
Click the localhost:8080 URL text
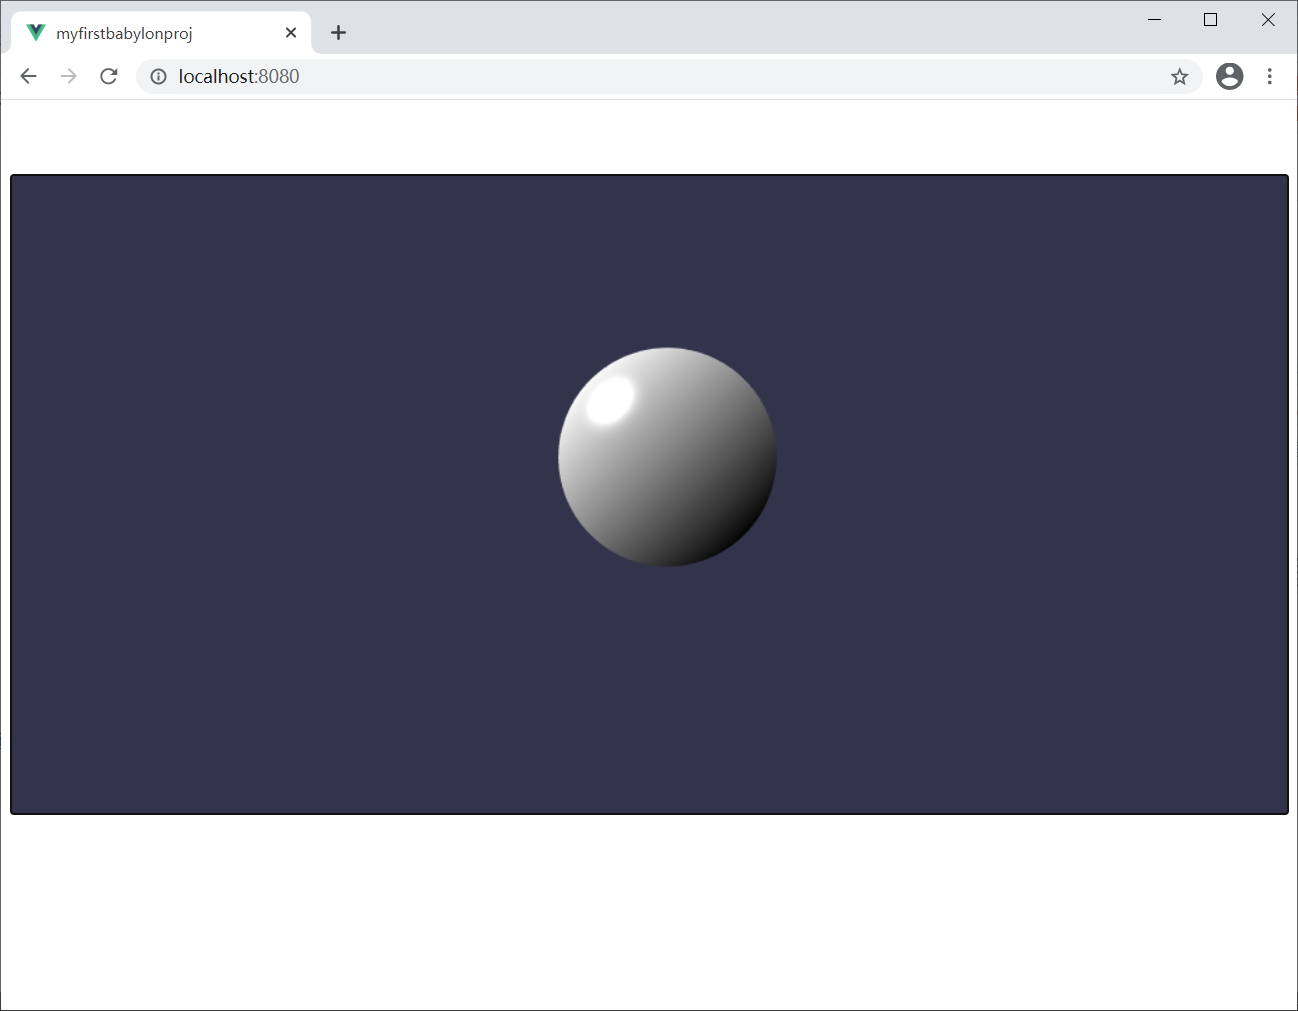click(238, 76)
